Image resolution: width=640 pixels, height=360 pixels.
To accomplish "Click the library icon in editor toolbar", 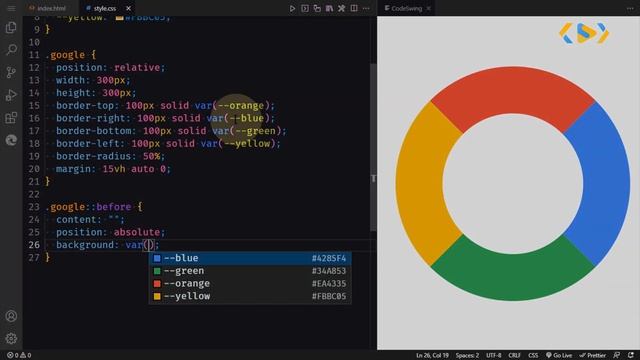I will point(329,8).
